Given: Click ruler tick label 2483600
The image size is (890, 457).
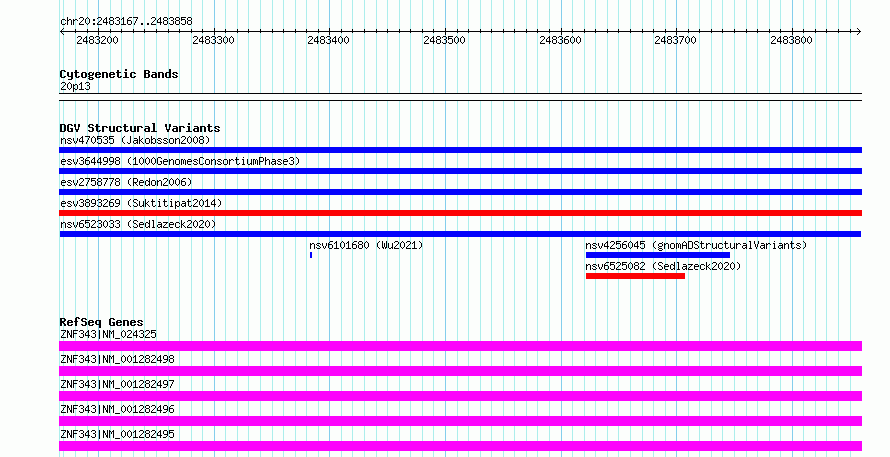Looking at the screenshot, I should [560, 40].
